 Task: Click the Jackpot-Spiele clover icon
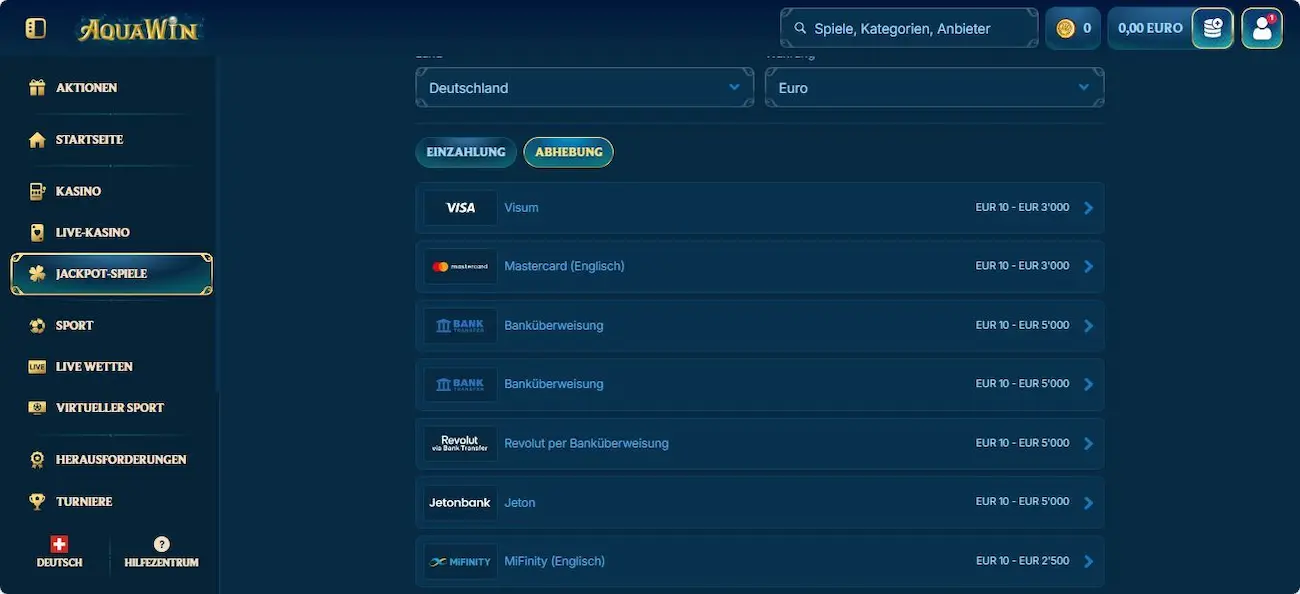pyautogui.click(x=37, y=274)
